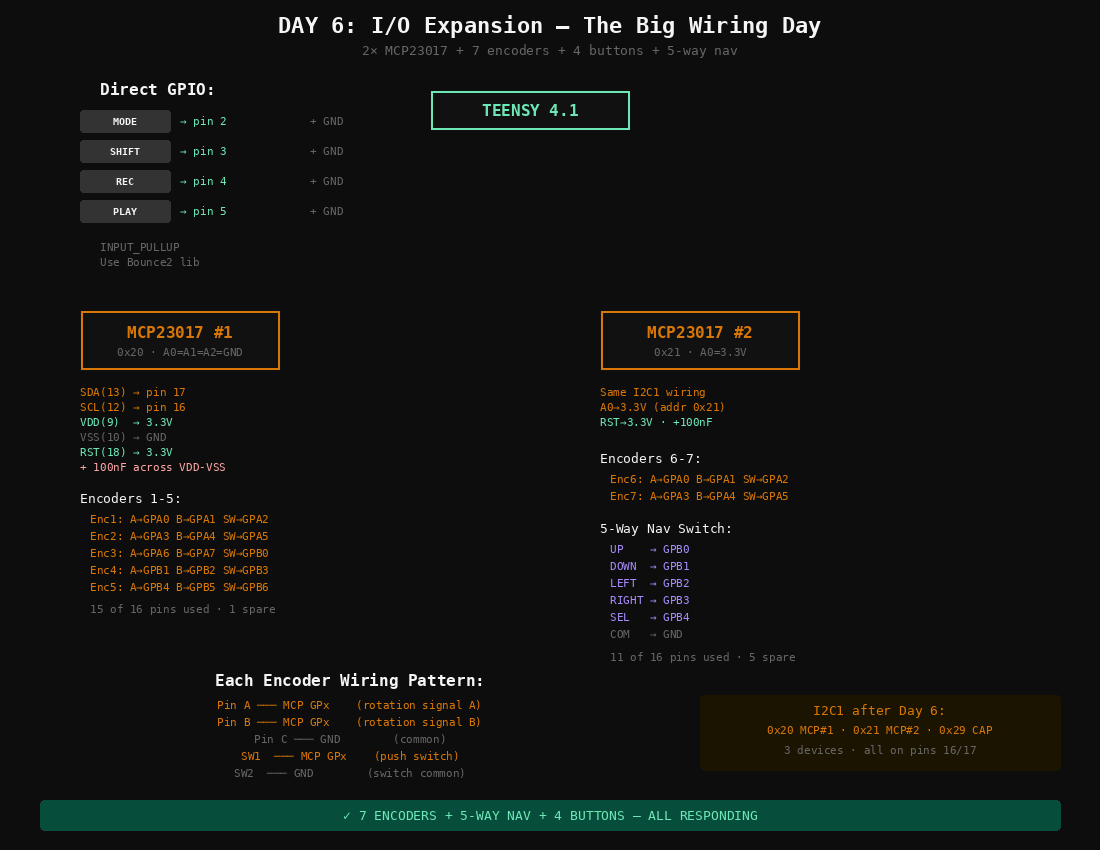The width and height of the screenshot is (1100, 850).
Task: Click 'COM → GND' row
Action: [x=646, y=635]
